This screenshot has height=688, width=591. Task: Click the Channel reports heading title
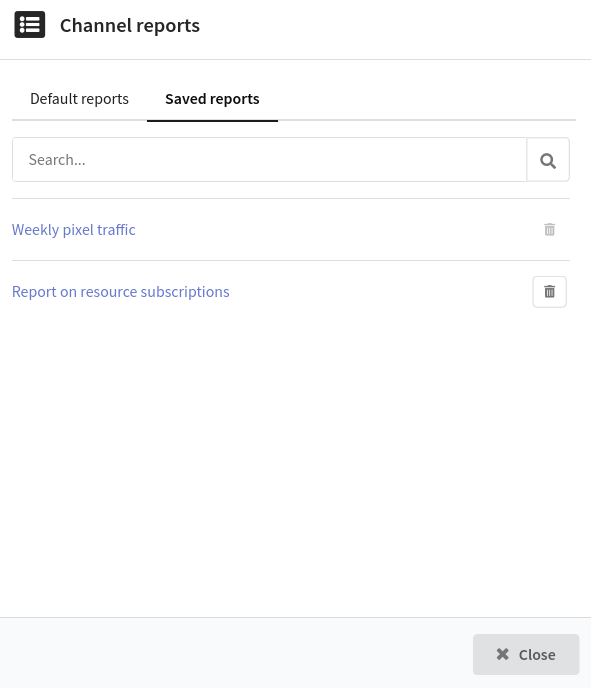[130, 25]
